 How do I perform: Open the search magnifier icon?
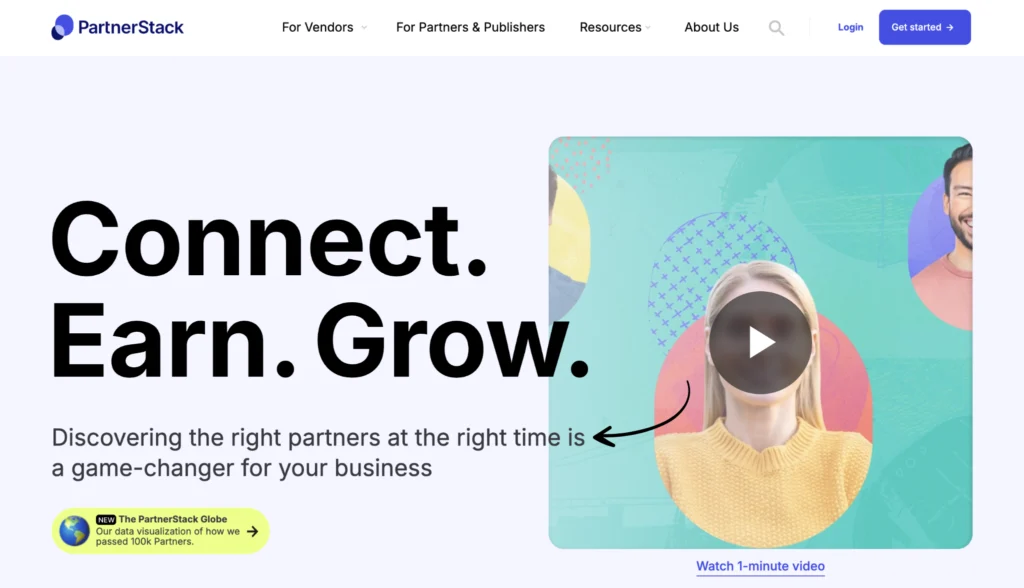coord(776,28)
